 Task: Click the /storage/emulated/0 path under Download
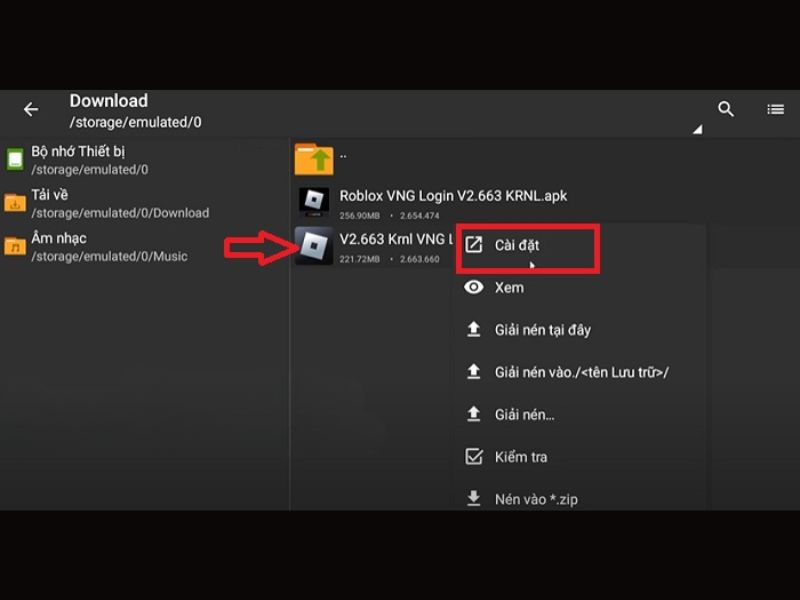click(x=136, y=122)
